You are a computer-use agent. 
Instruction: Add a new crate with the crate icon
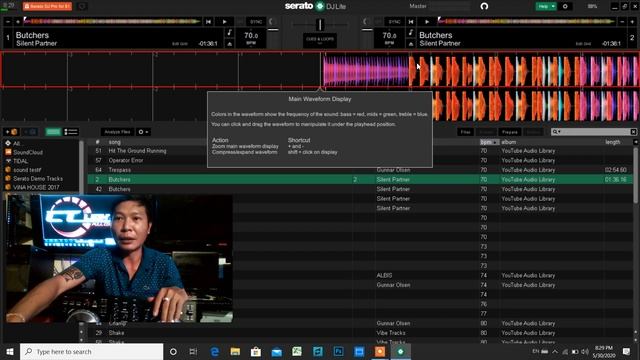point(11,132)
